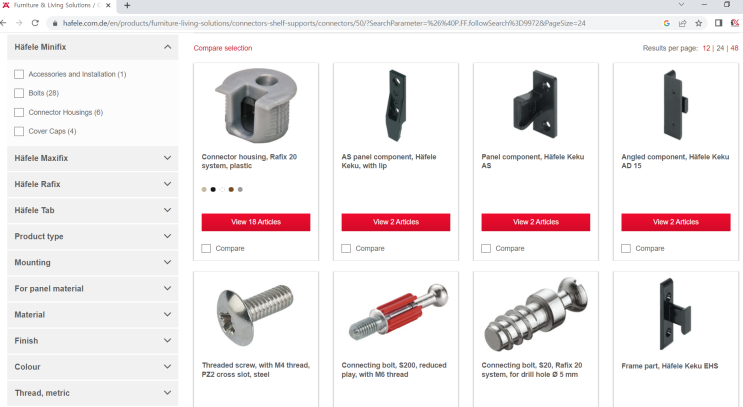Open a new browser tab
This screenshot has width=743, height=407.
pyautogui.click(x=127, y=6)
